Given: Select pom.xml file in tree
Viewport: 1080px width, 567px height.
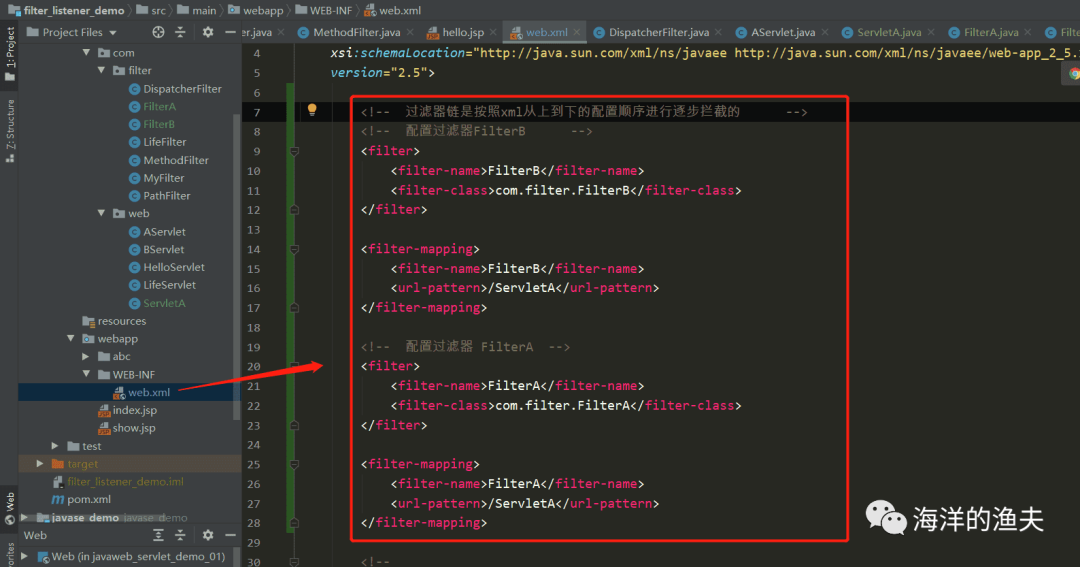Looking at the screenshot, I should 81,499.
